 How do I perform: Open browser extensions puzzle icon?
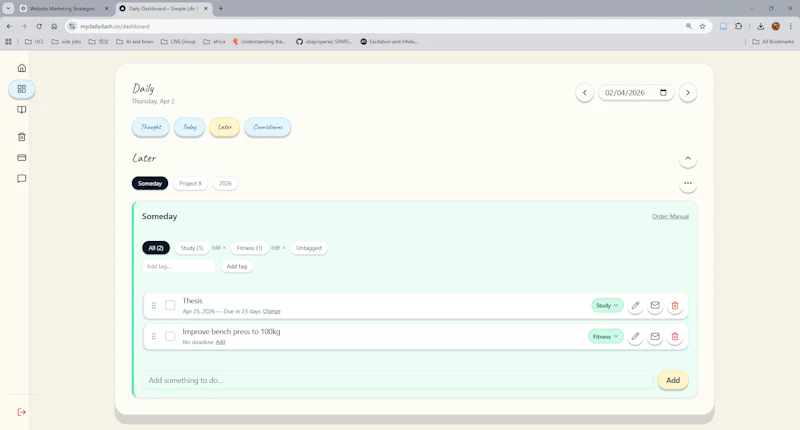tap(738, 26)
